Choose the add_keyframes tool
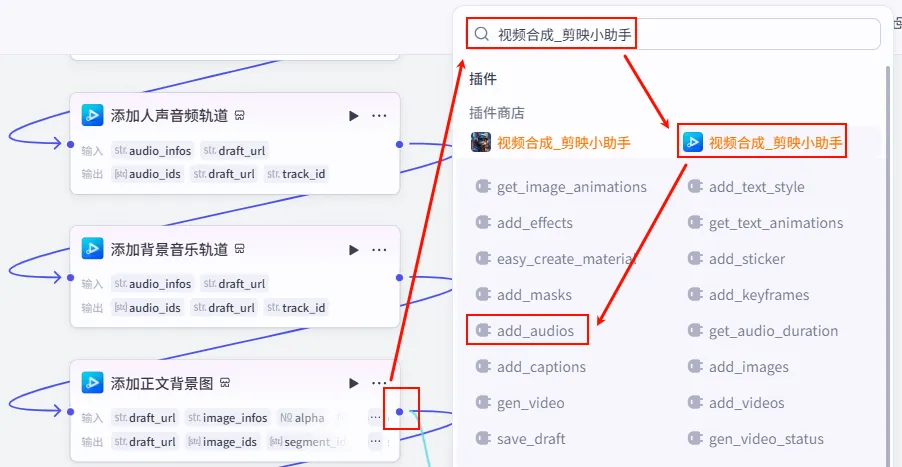 click(x=748, y=295)
